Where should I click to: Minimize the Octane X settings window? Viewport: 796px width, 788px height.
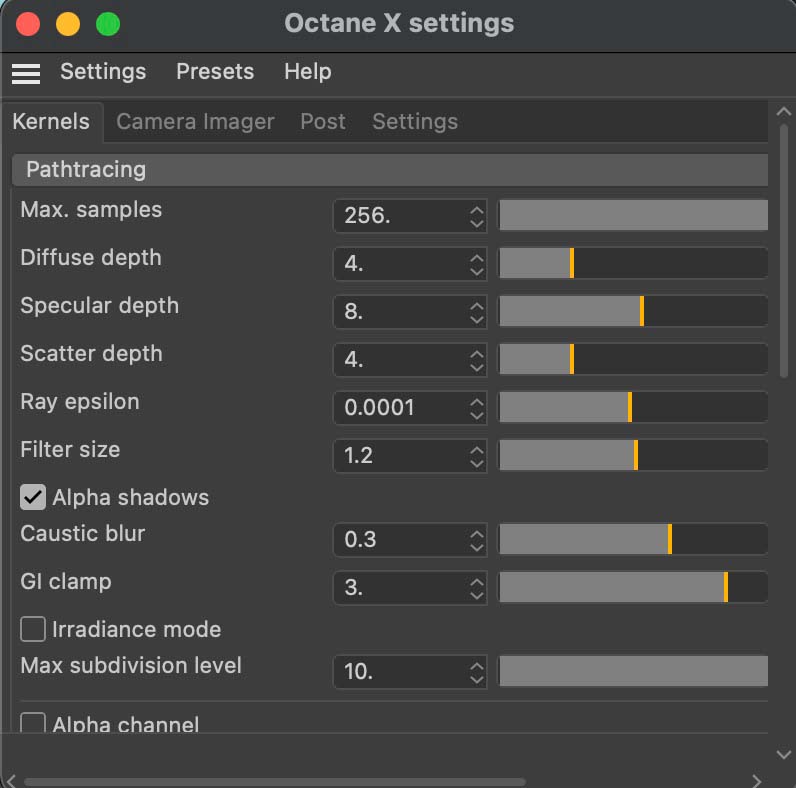(68, 24)
